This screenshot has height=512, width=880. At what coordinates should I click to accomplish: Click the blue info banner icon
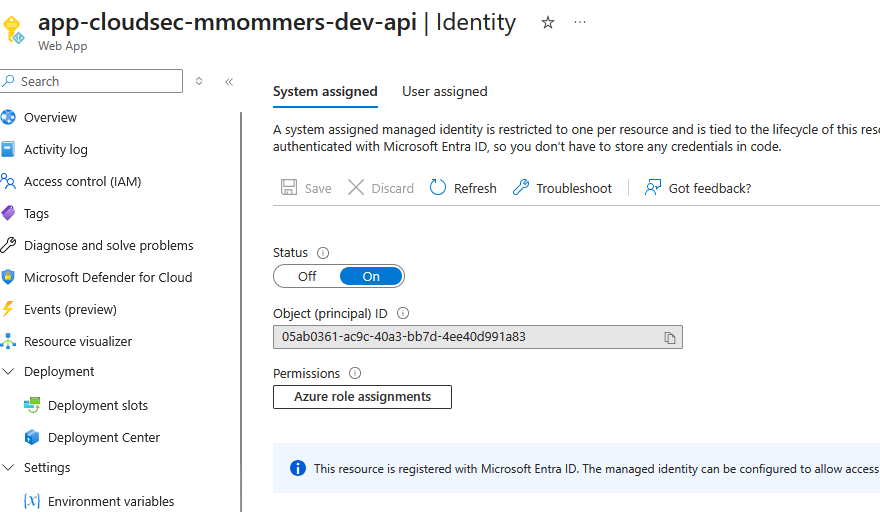298,468
